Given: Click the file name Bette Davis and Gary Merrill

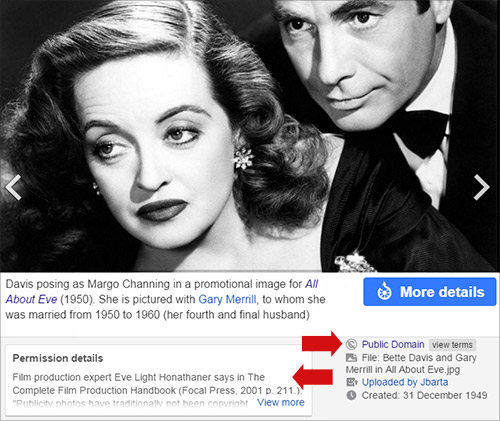Looking at the screenshot, I should pos(411,364).
